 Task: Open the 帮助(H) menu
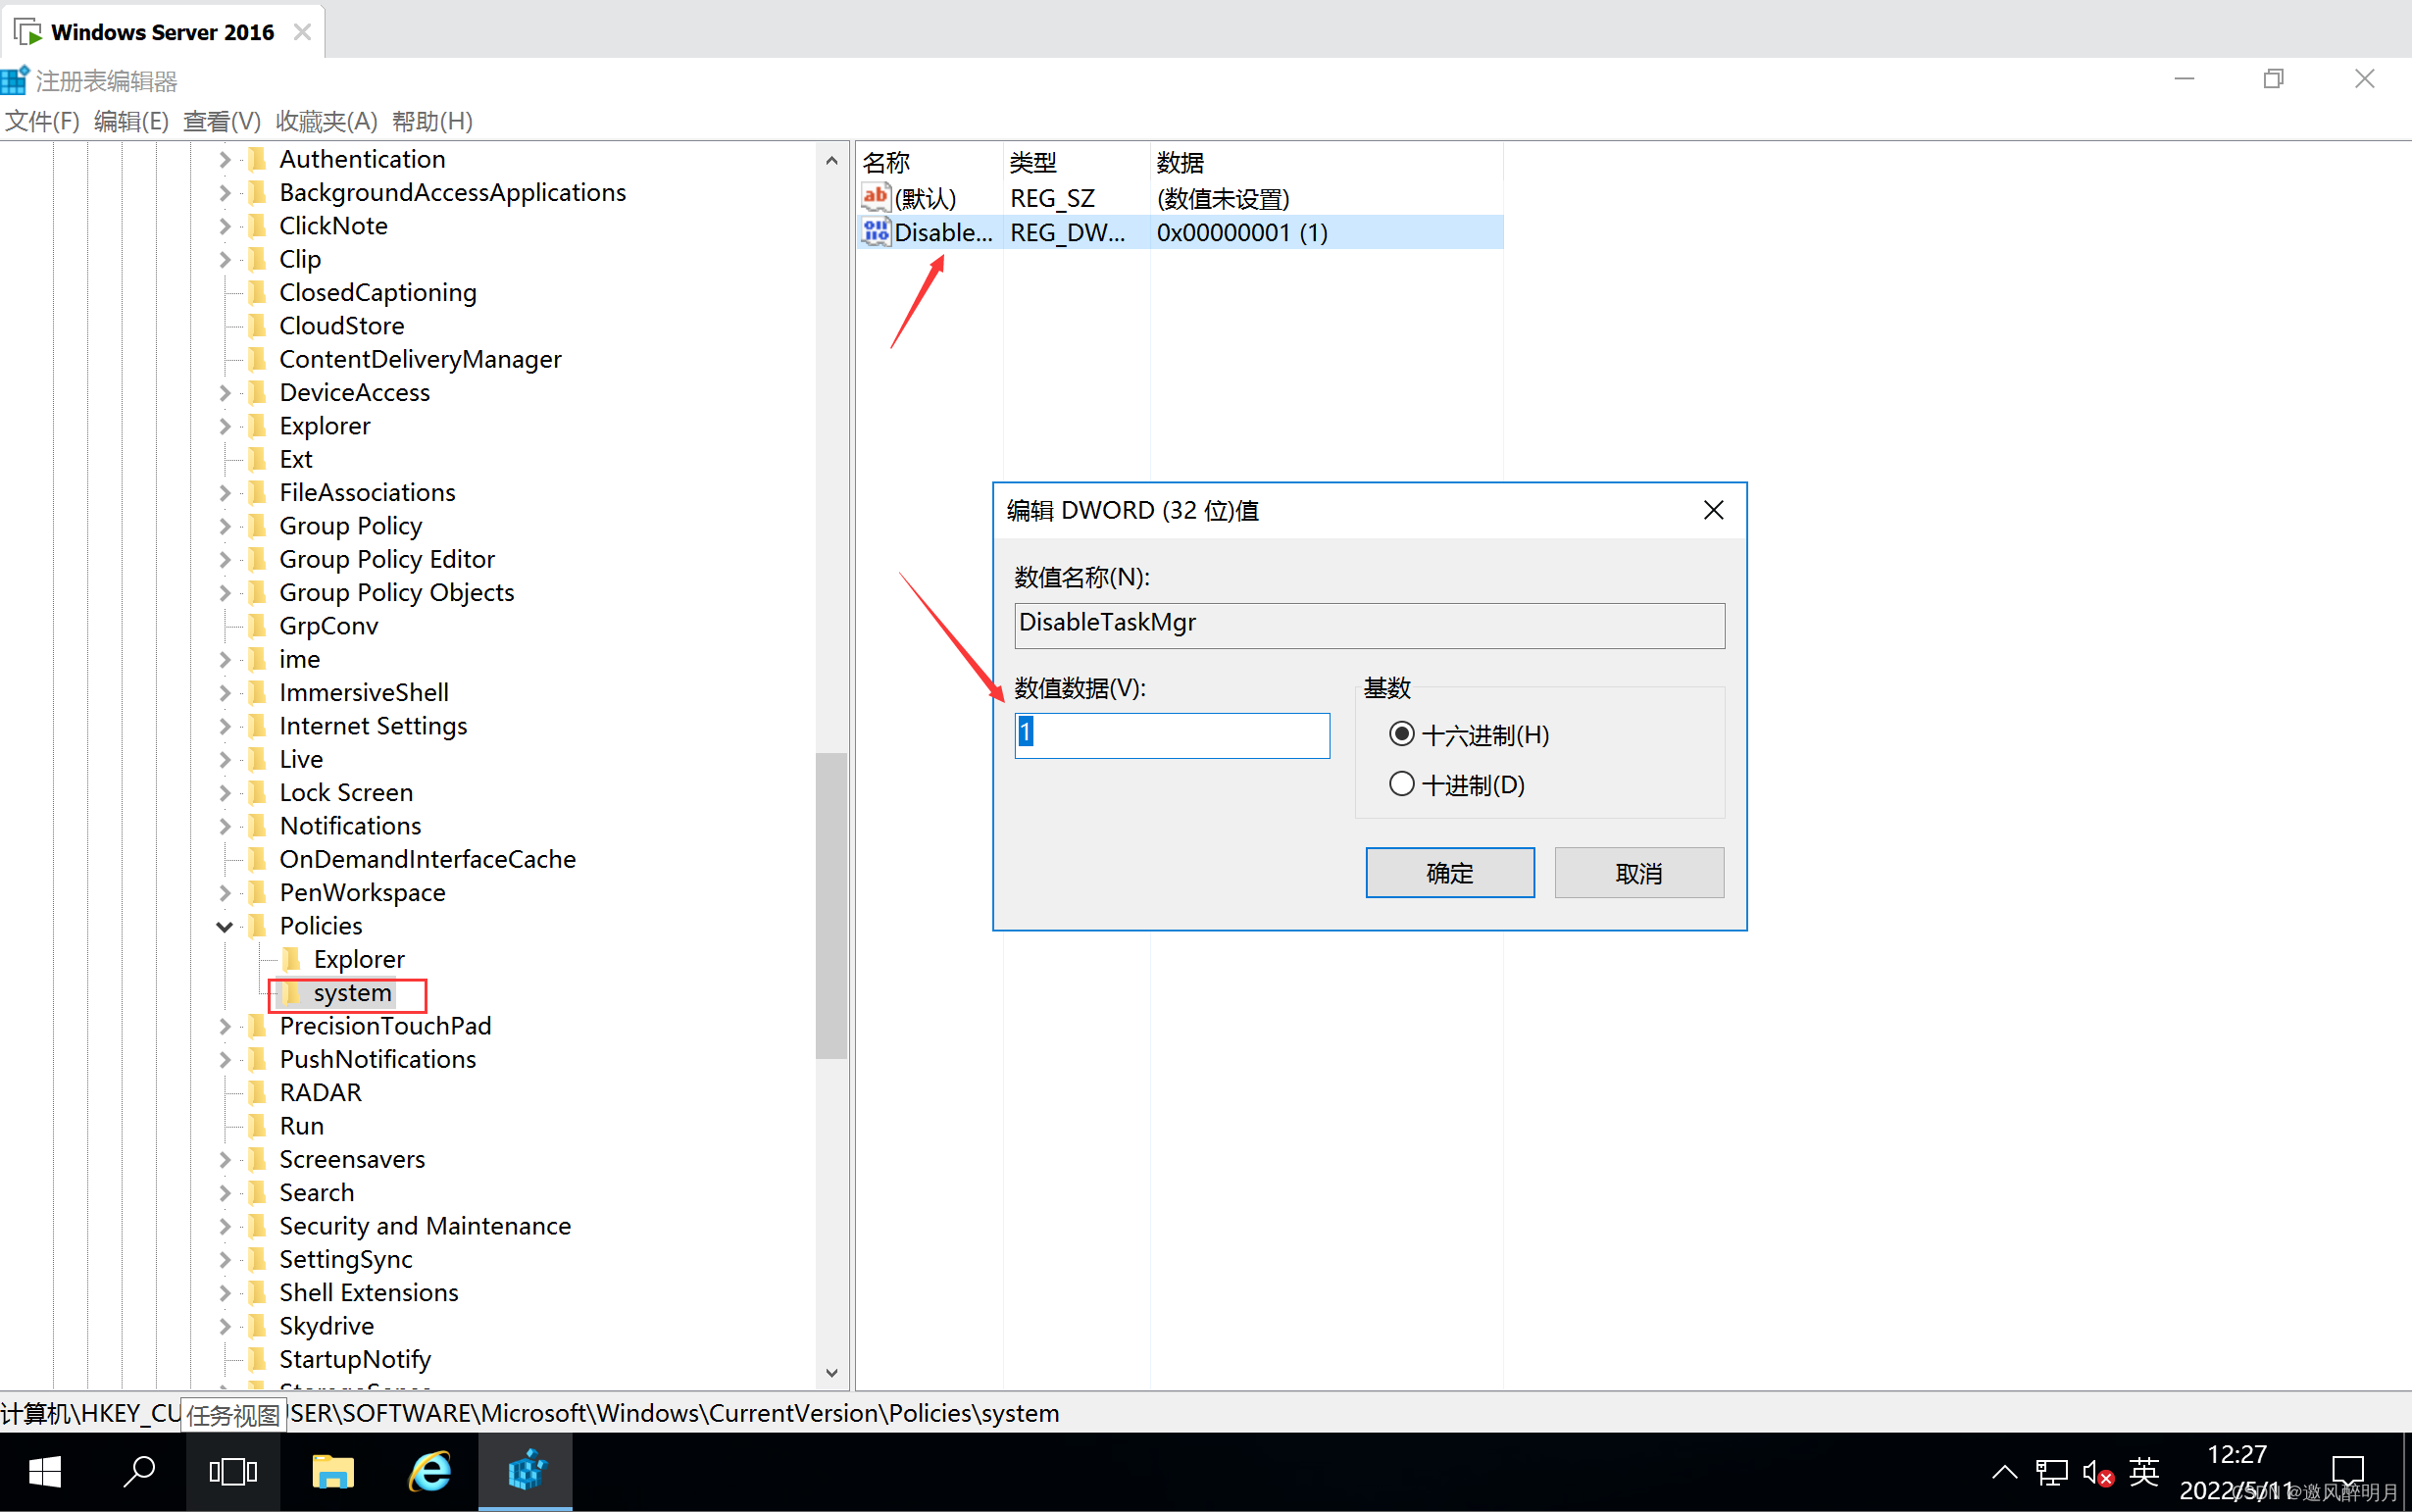433,121
